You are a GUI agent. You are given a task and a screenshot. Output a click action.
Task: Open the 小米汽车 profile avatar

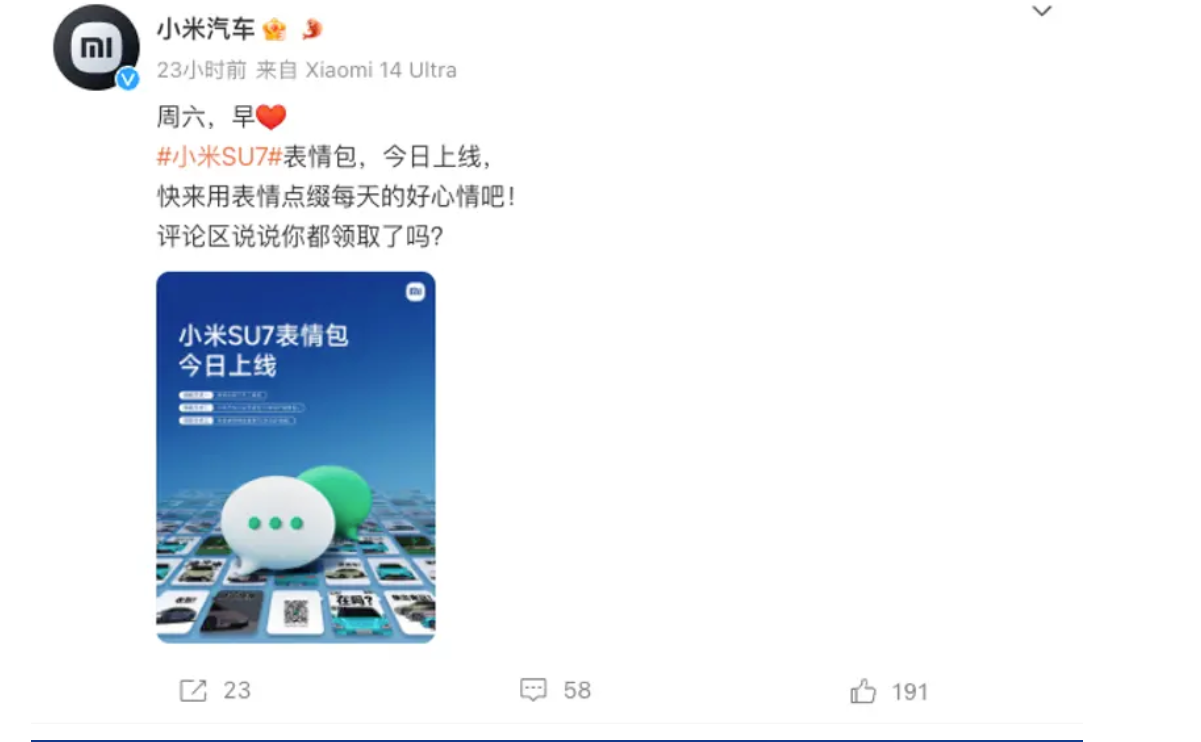pos(96,47)
